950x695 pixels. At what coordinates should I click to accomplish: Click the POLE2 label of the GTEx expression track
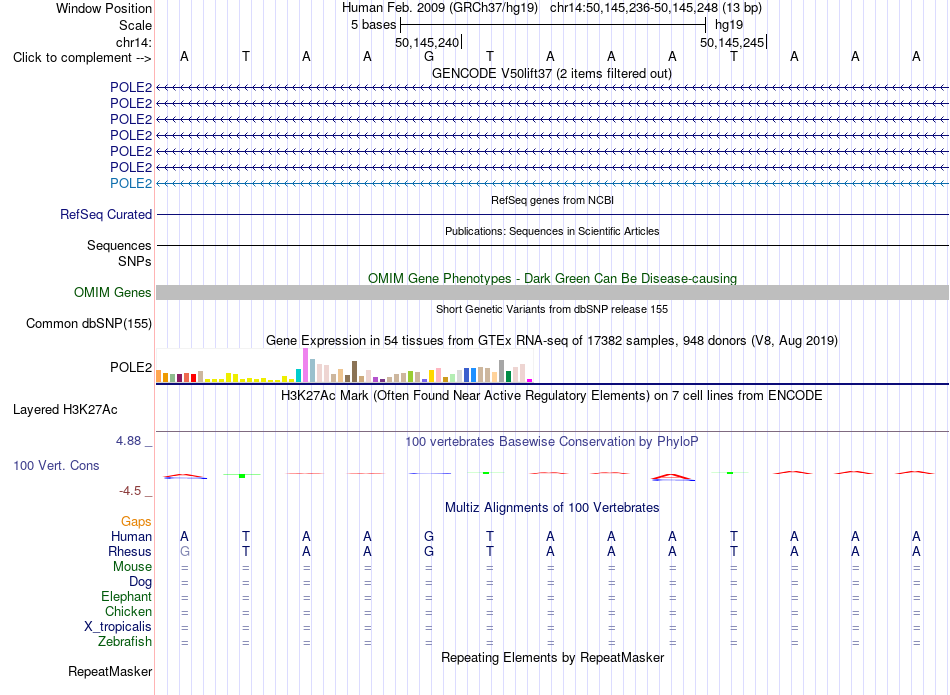(x=131, y=367)
